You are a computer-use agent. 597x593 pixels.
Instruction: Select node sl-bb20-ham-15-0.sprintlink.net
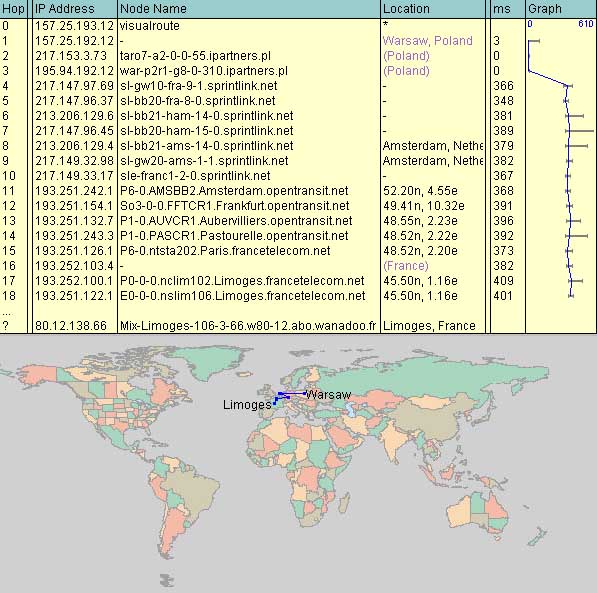(206, 131)
